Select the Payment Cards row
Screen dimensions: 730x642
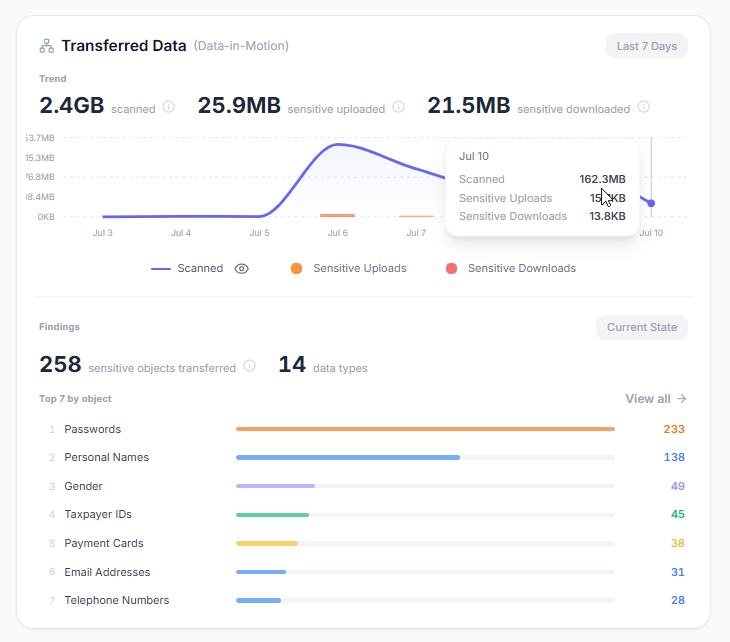367,543
